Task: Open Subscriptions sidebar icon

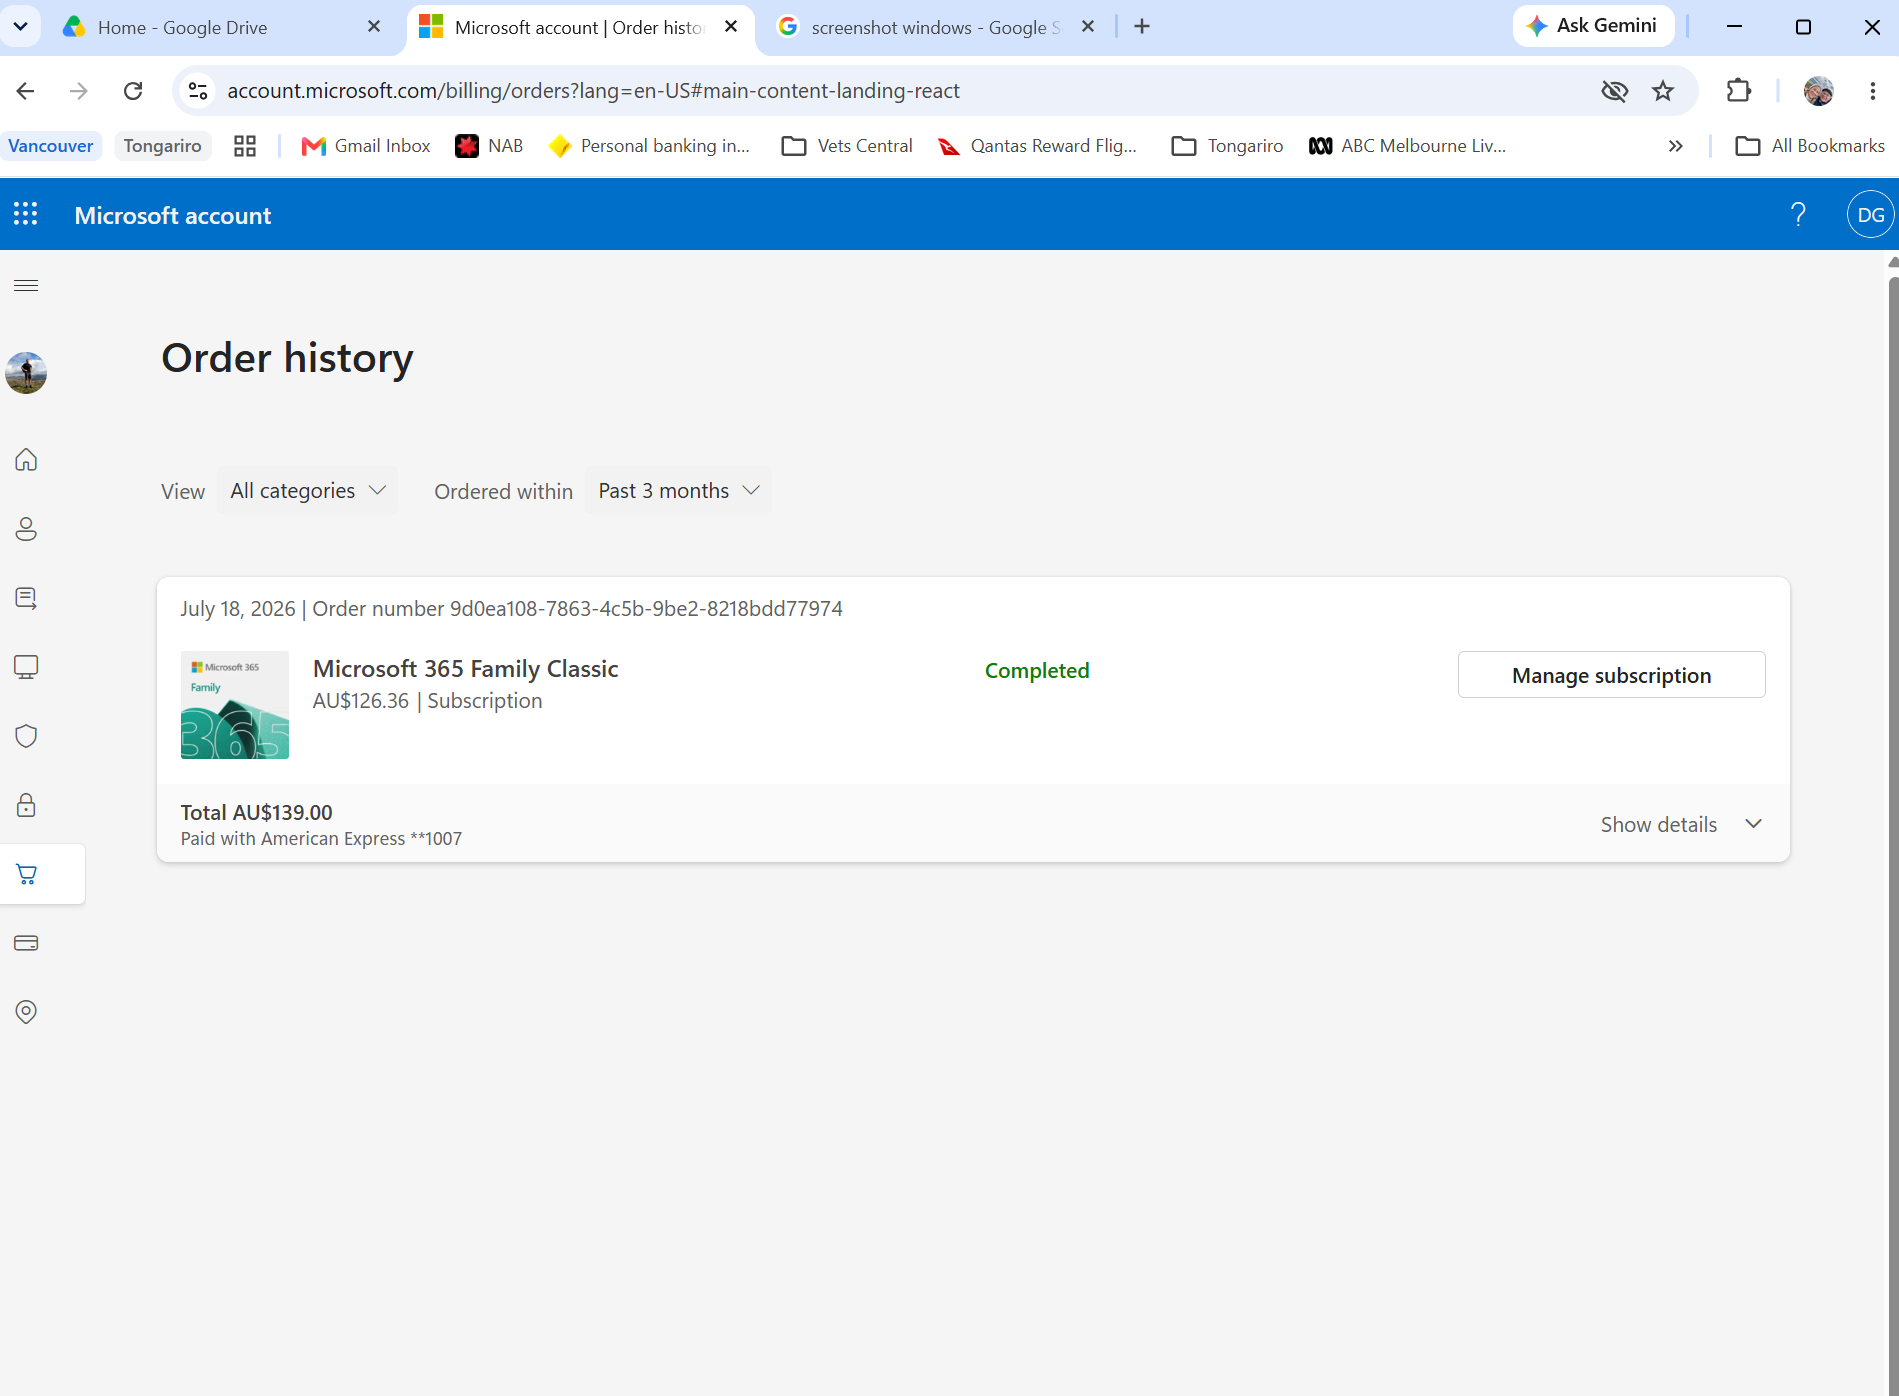Action: coord(26,598)
